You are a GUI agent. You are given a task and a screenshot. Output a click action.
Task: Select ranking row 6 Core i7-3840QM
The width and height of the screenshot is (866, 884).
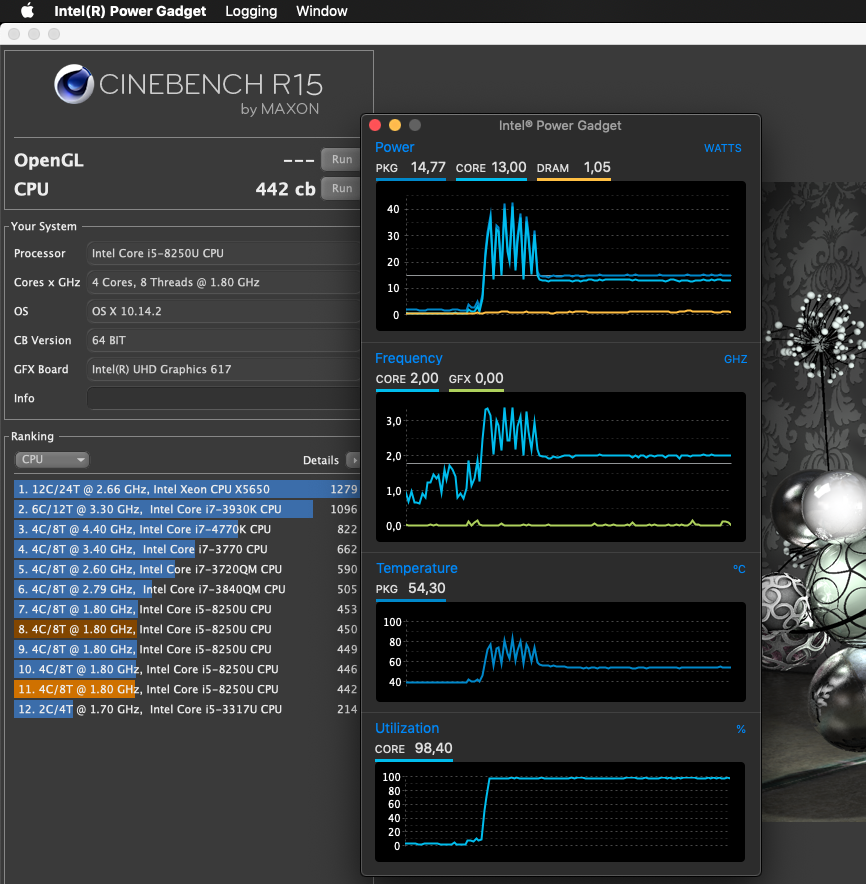pos(187,589)
